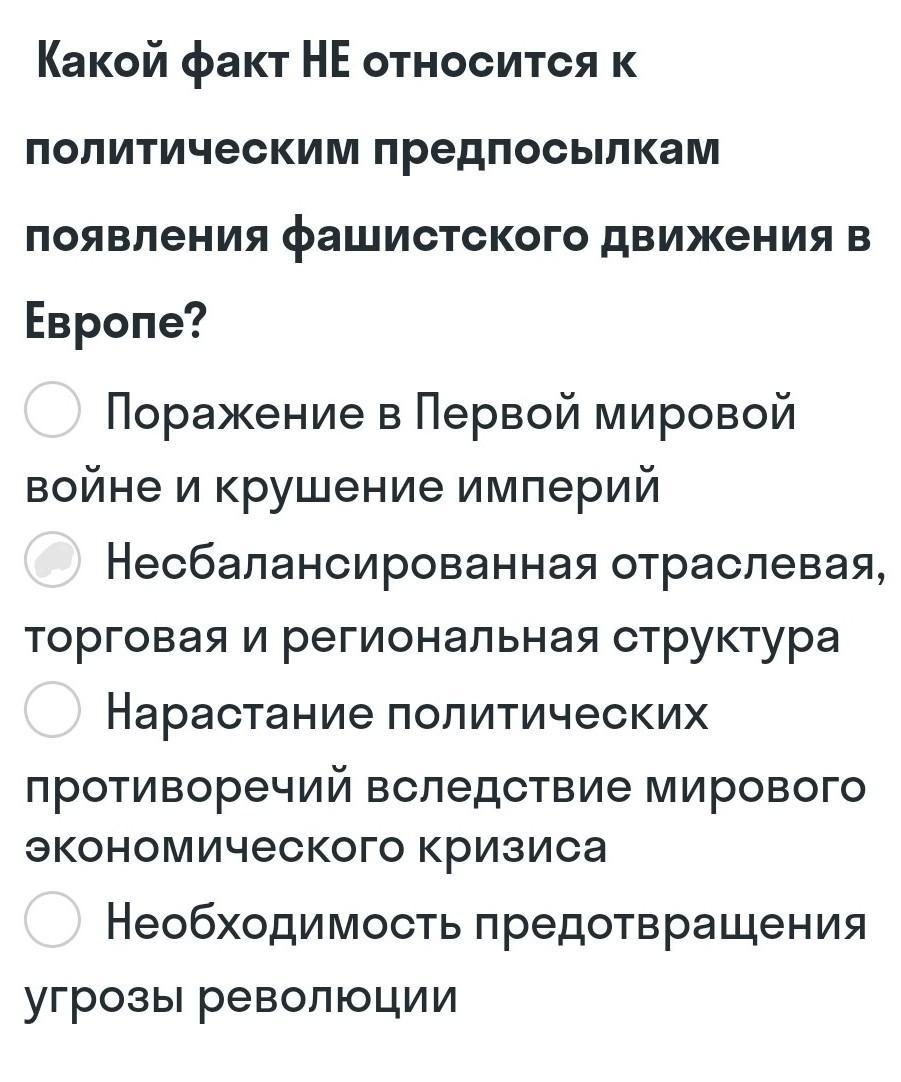The width and height of the screenshot is (901, 1082).
Task: Click the line противоречий вследствие мирового
Action: tap(445, 787)
